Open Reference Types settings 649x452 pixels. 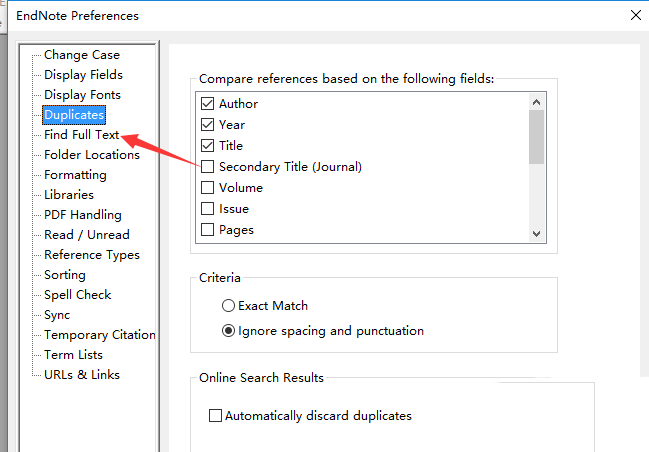coord(91,255)
